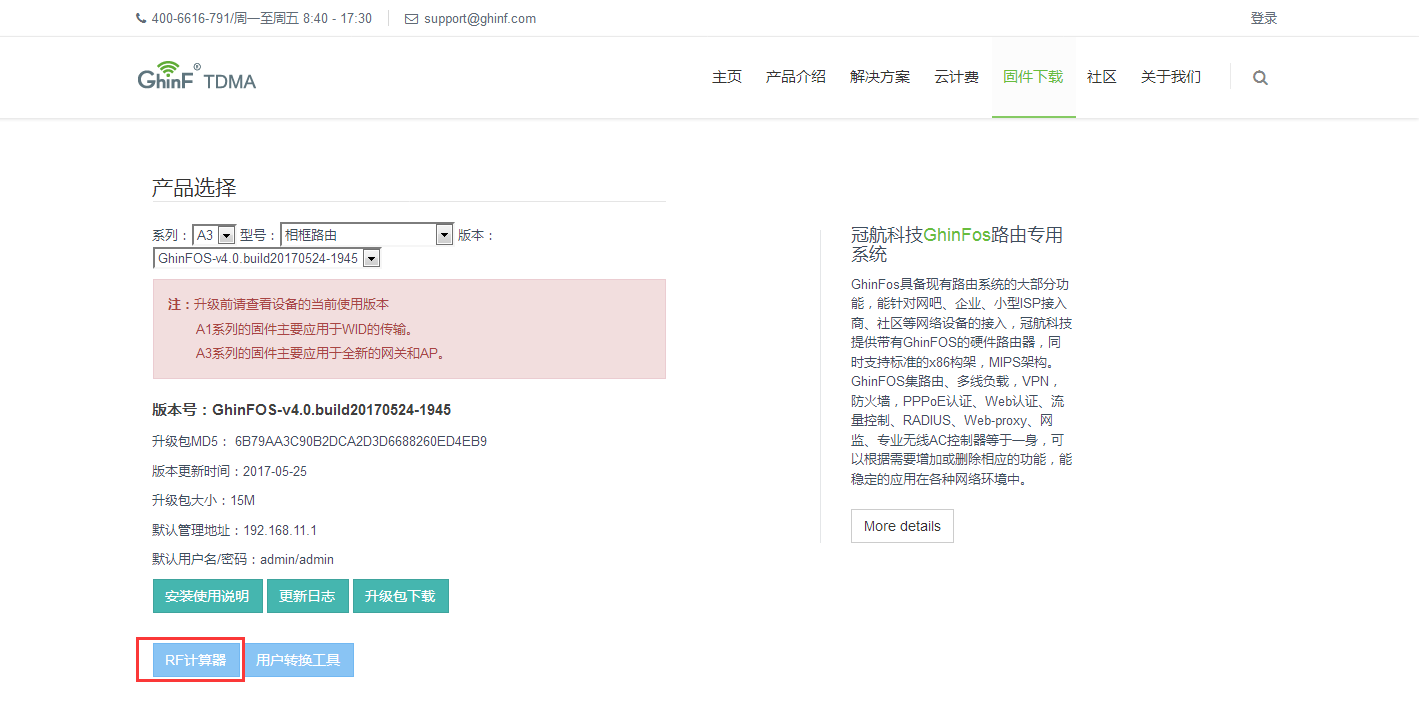Click note line A1系列的固件主要应用于WID的传输
Image resolution: width=1419 pixels, height=717 pixels.
(x=304, y=328)
